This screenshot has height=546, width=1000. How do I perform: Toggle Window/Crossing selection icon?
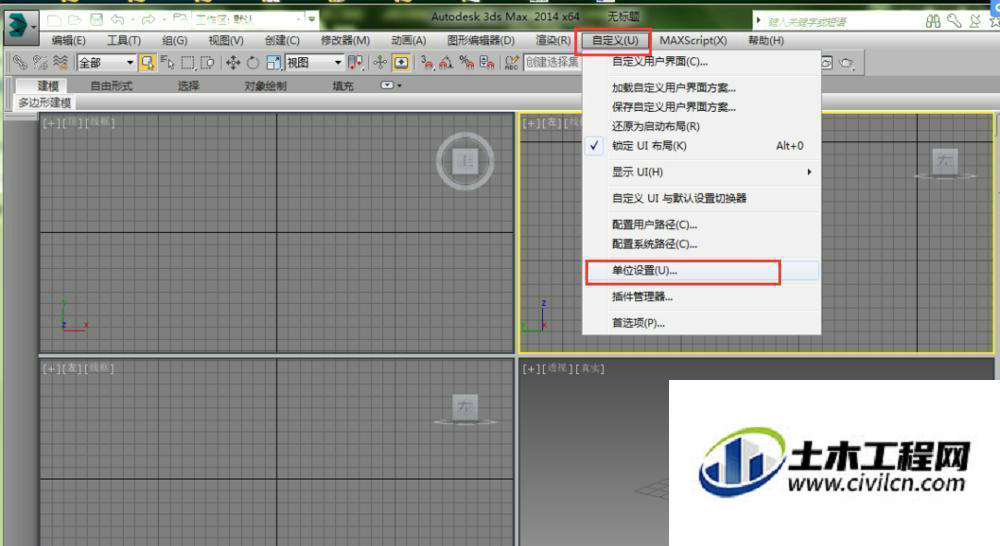click(x=208, y=63)
